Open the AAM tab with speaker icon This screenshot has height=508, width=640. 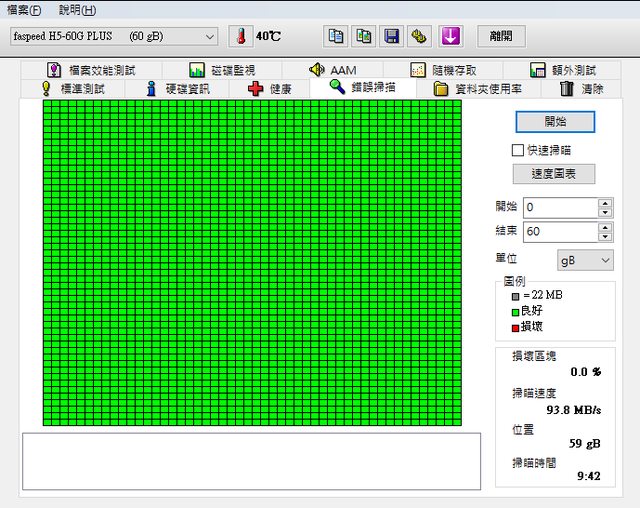(332, 70)
